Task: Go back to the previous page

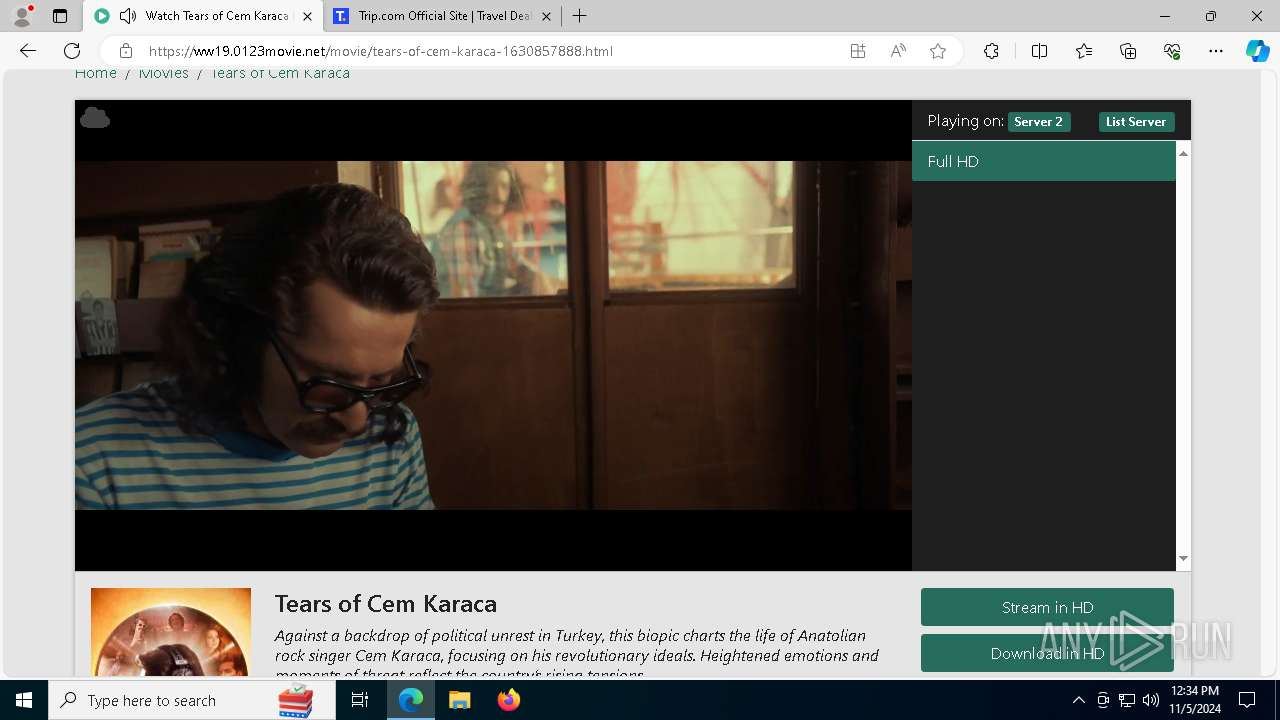Action: click(28, 51)
